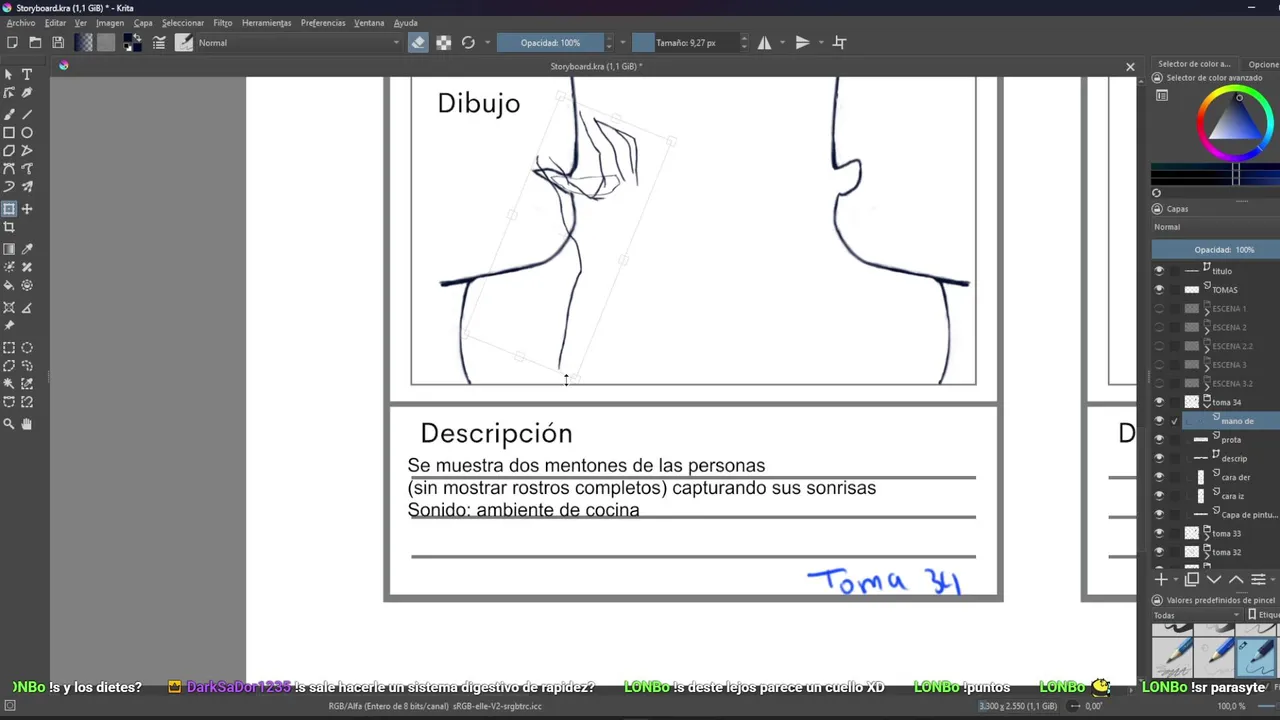Select the Elliptical Selection tool
The image size is (1280, 720).
point(27,348)
